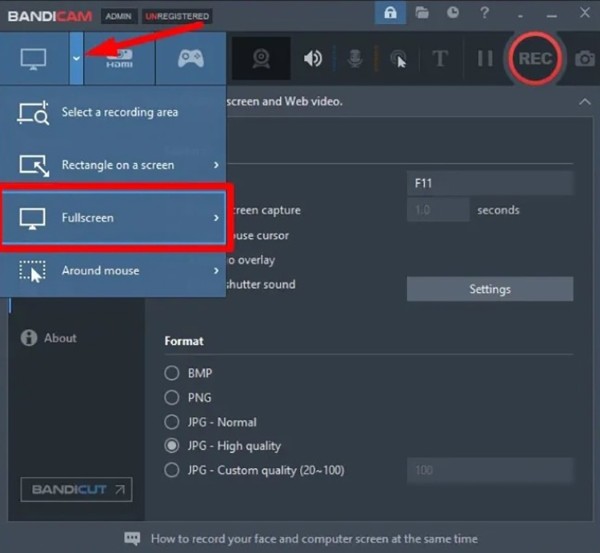
Task: Toggle the speaker sound icon
Action: point(313,59)
